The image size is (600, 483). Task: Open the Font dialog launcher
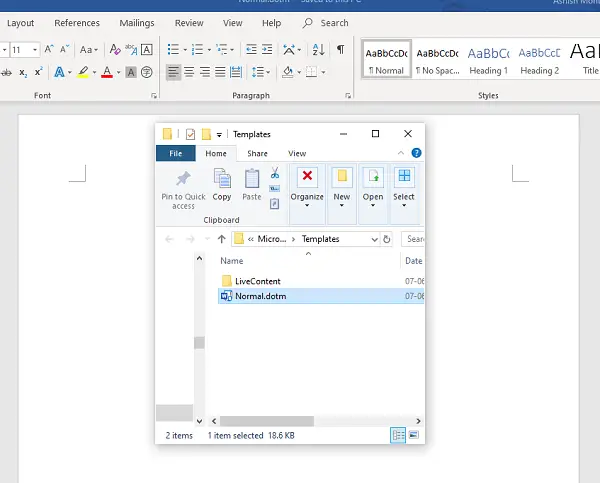154,96
